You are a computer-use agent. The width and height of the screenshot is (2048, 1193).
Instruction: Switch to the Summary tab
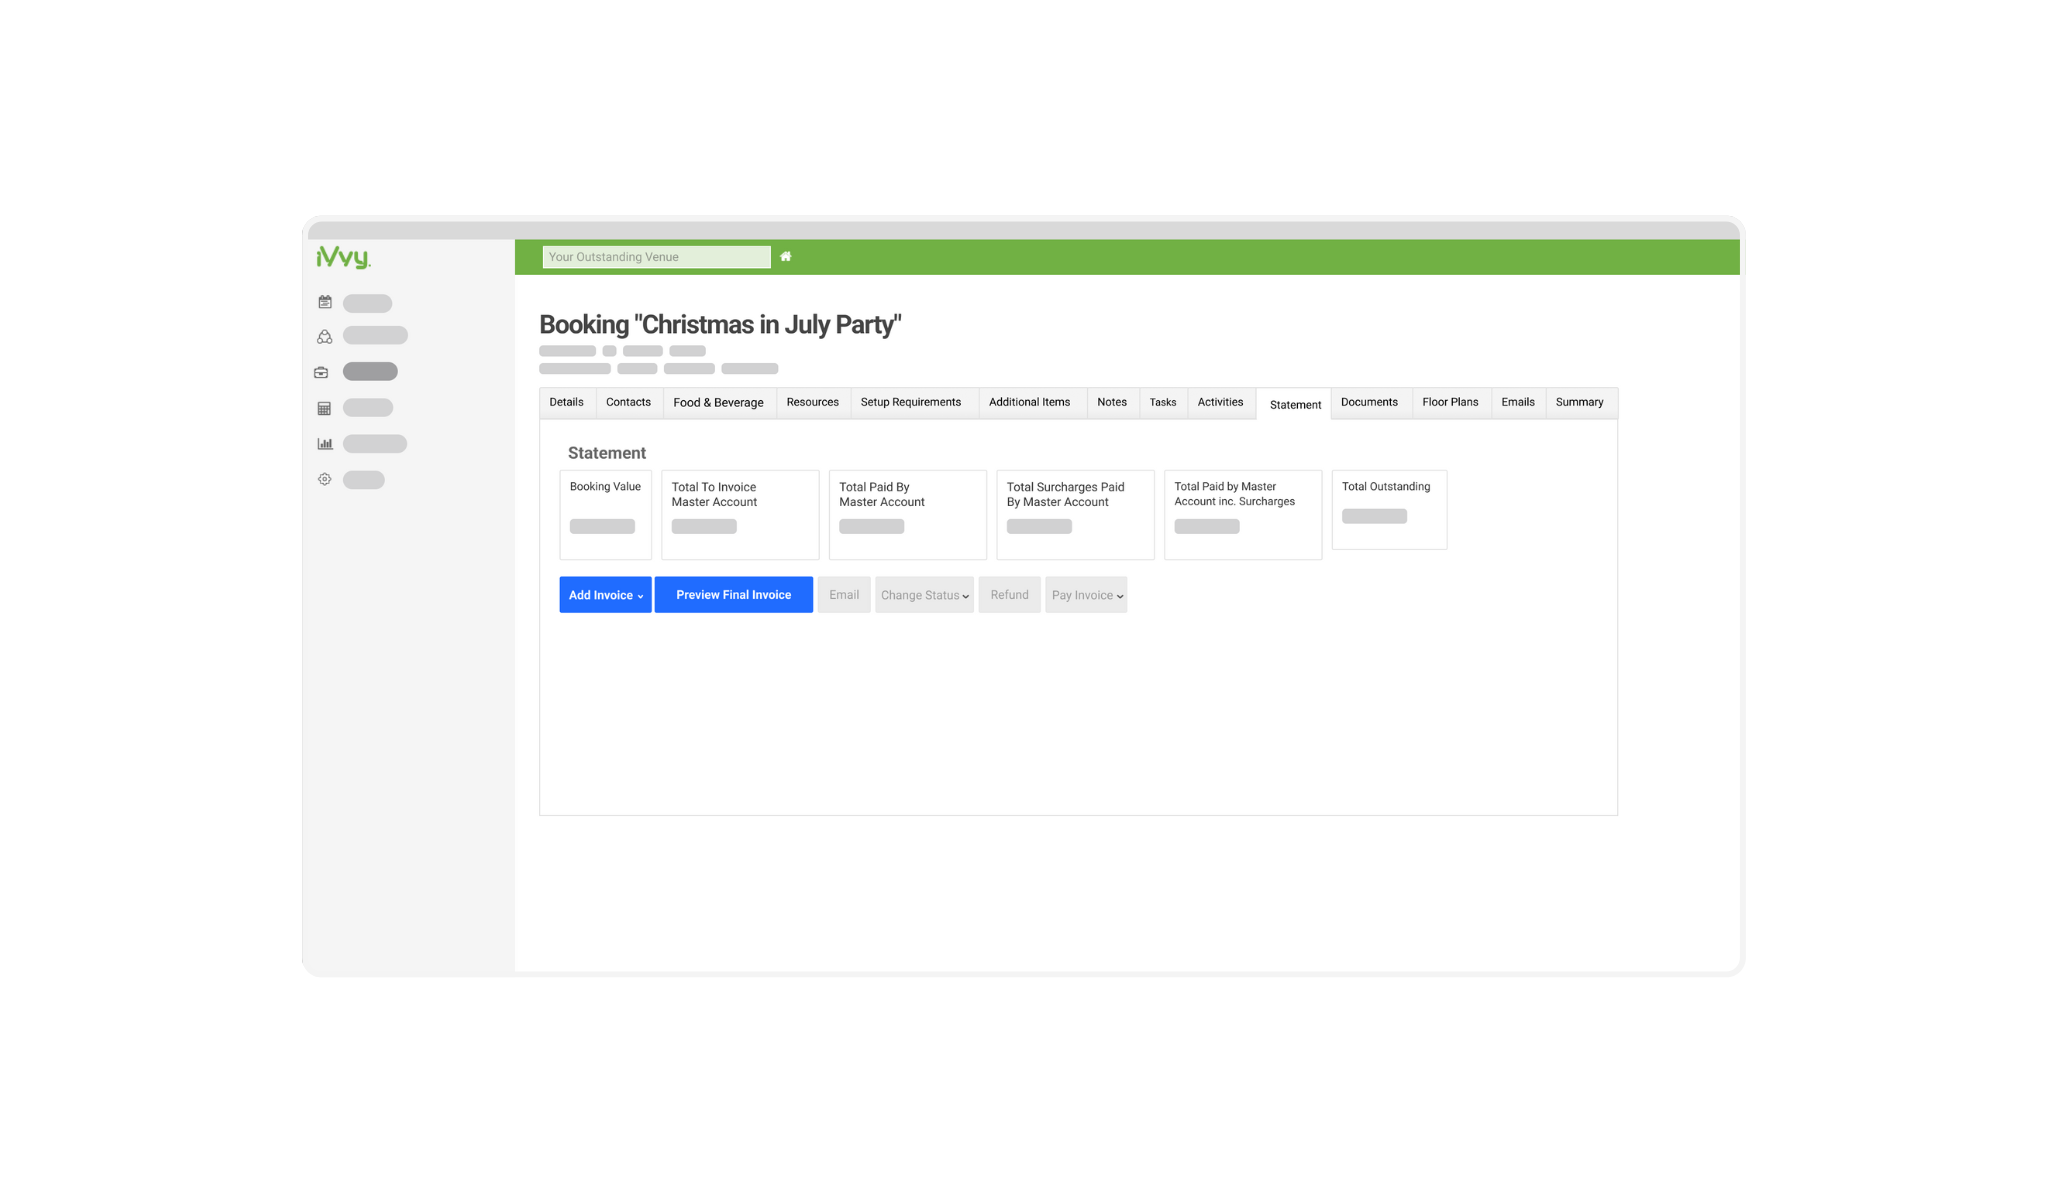(x=1580, y=402)
